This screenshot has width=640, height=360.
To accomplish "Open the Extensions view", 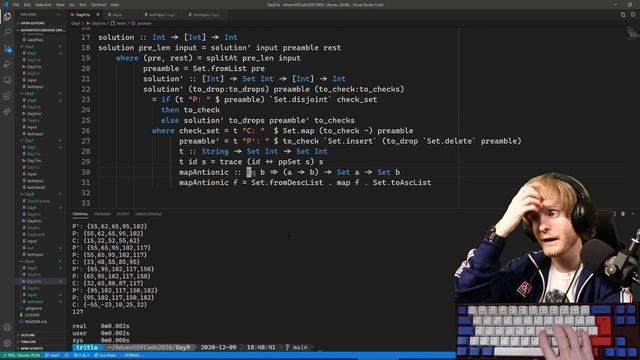I will click(7, 96).
